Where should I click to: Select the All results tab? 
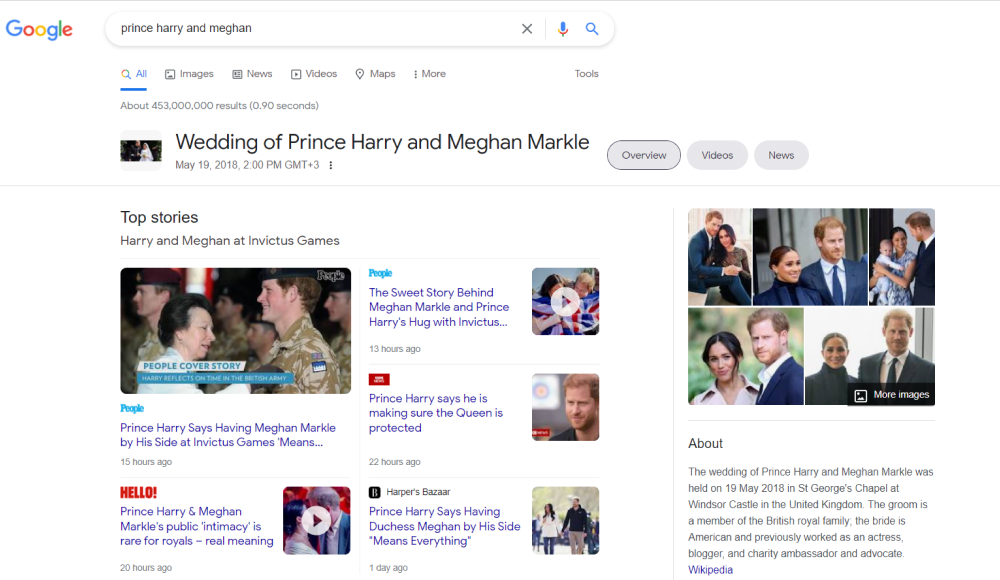click(134, 74)
